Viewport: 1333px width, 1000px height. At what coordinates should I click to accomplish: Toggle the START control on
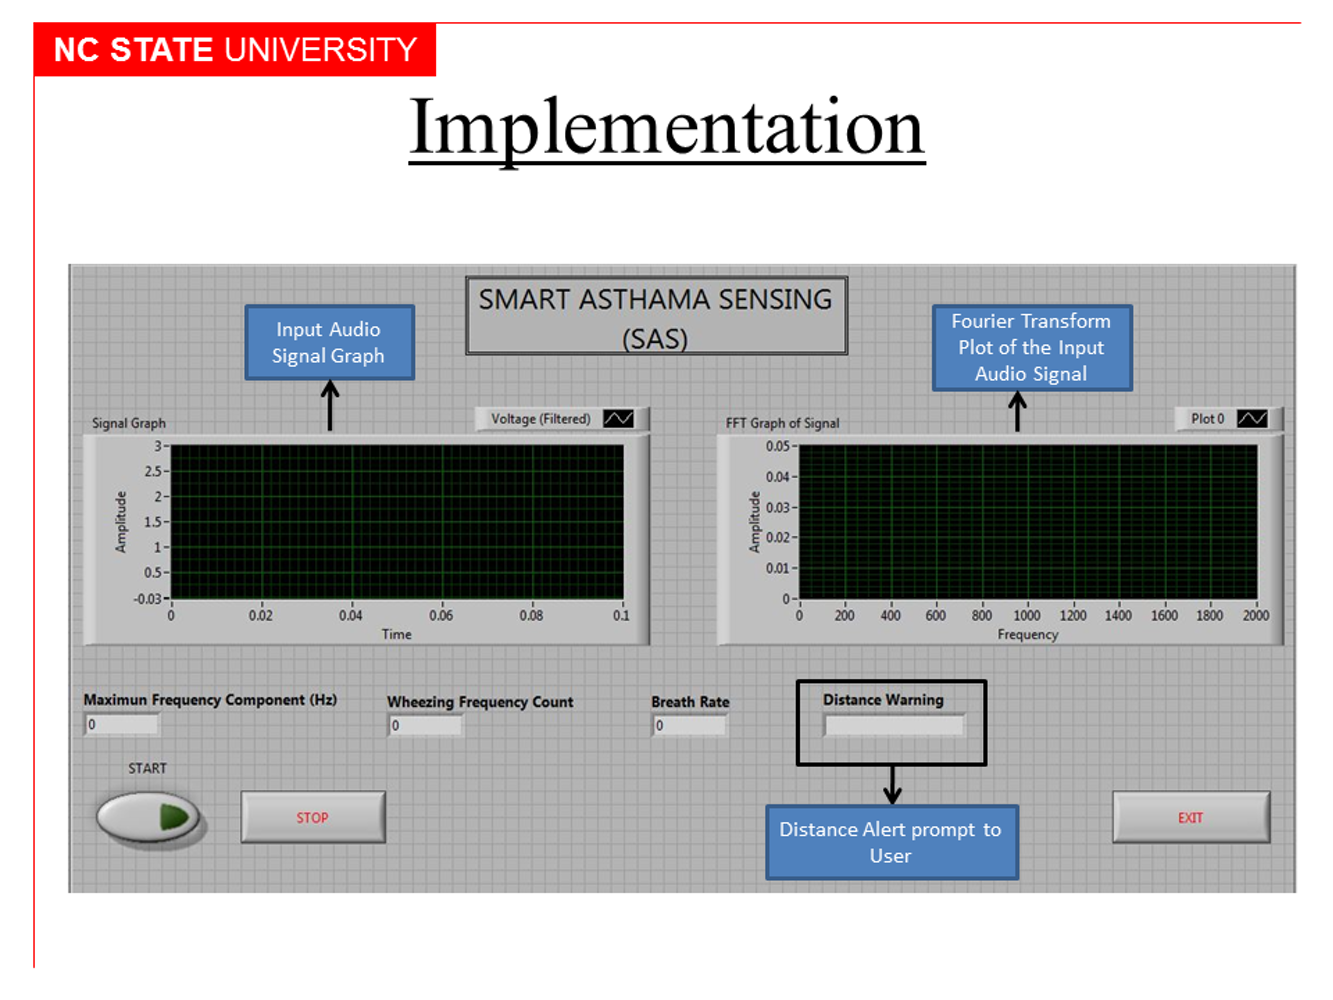pyautogui.click(x=149, y=816)
